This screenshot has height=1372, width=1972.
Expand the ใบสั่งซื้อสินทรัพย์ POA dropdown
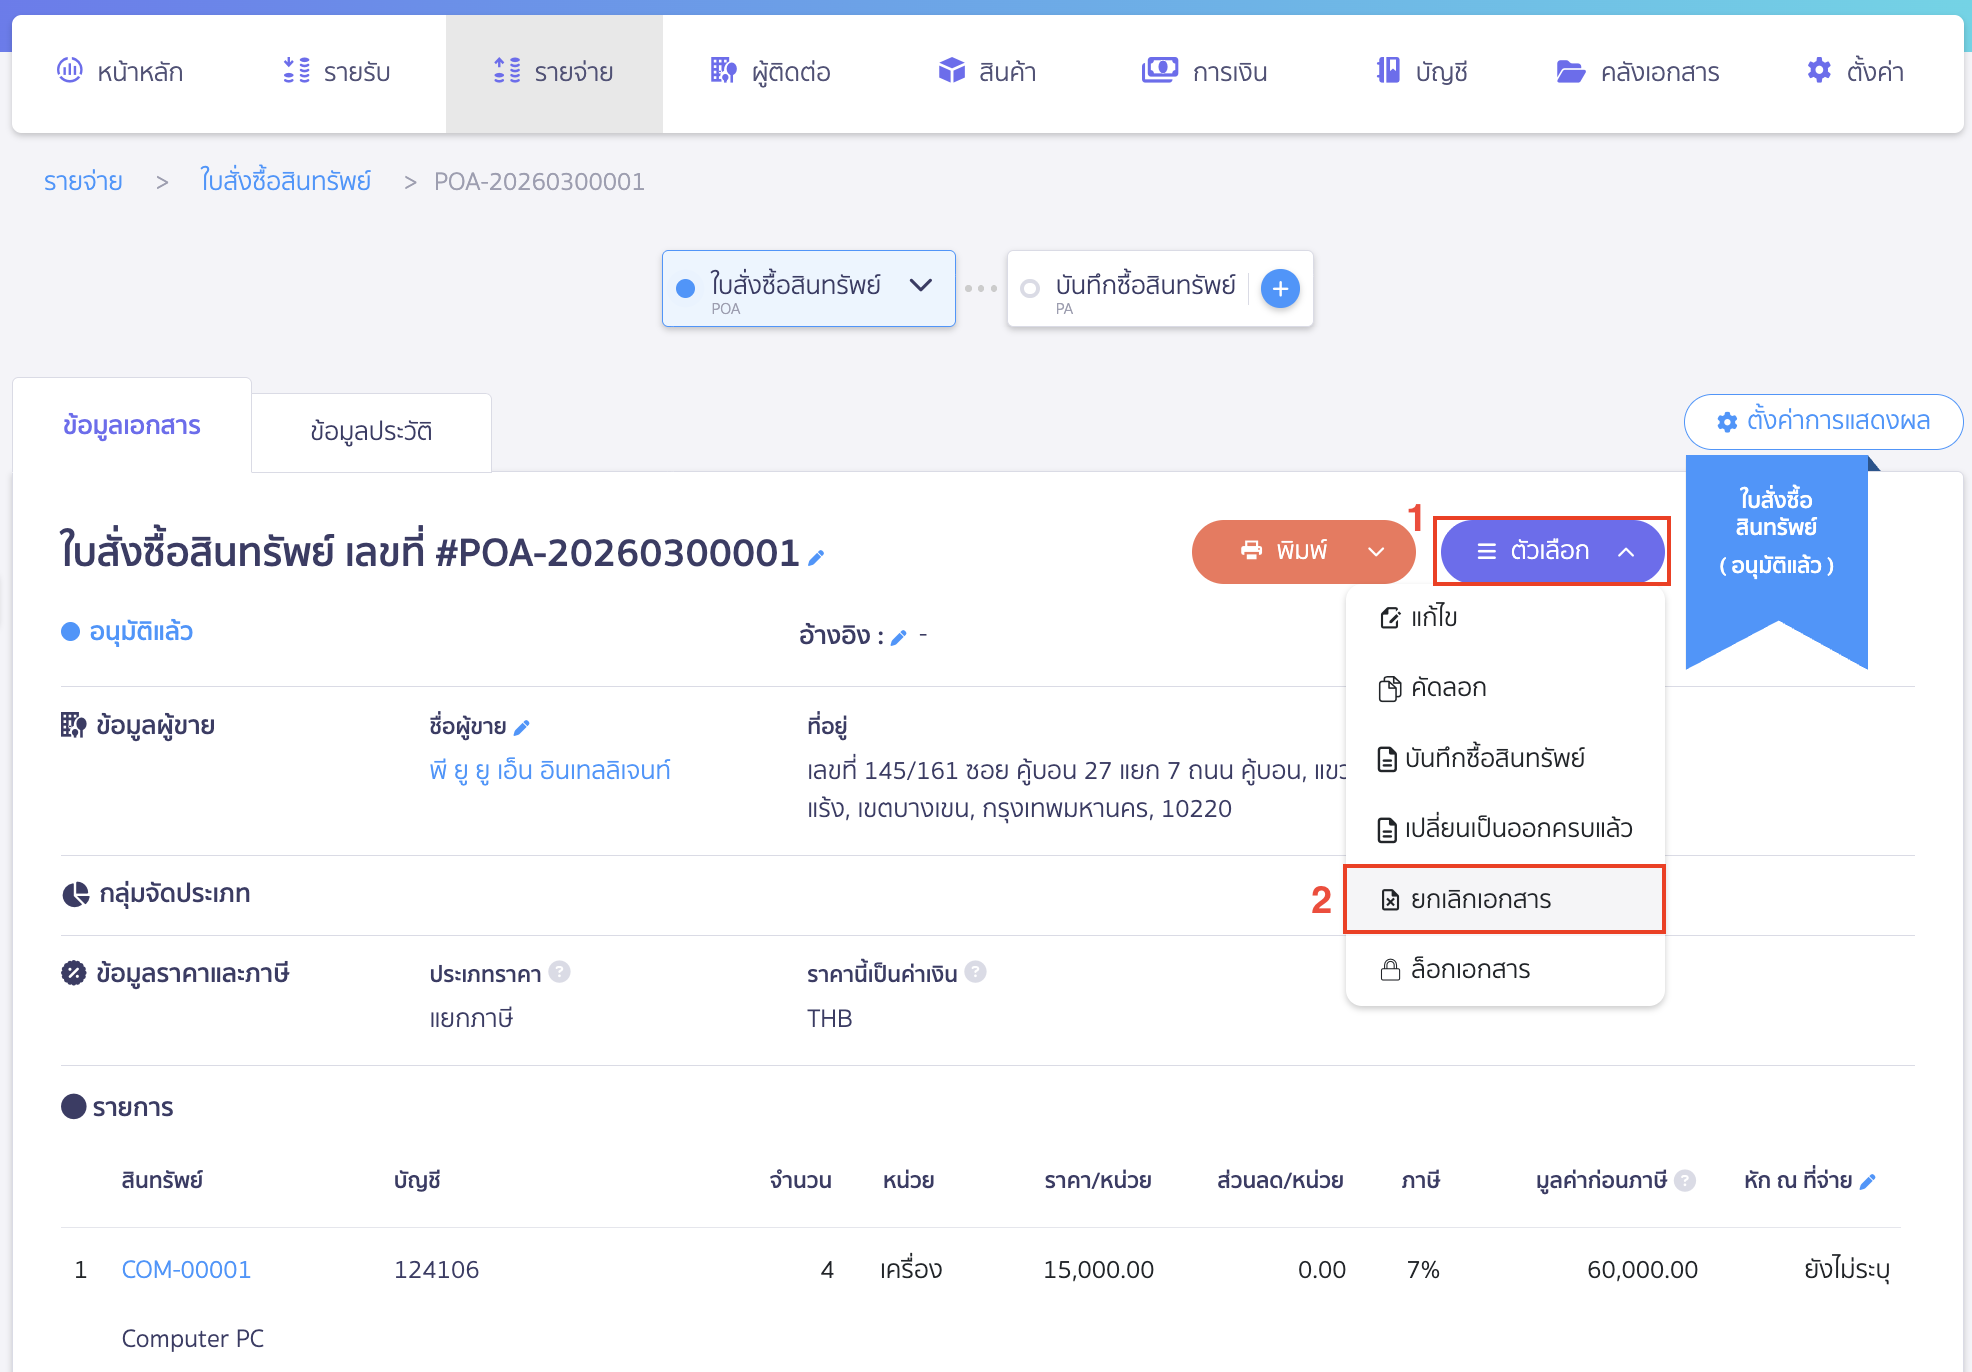coord(920,286)
